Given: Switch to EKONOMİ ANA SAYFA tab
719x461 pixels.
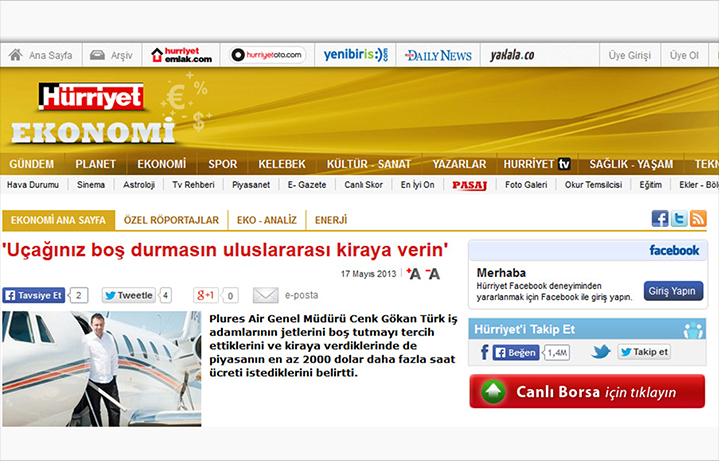Looking at the screenshot, I should pyautogui.click(x=58, y=220).
